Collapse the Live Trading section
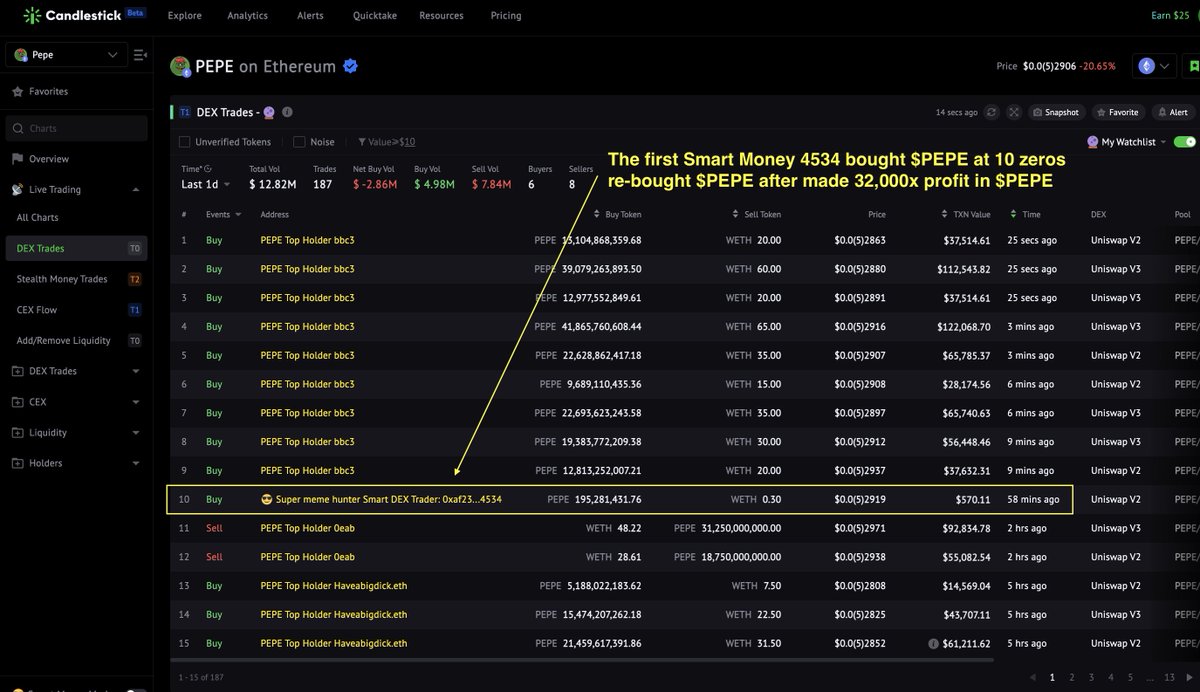 point(135,189)
